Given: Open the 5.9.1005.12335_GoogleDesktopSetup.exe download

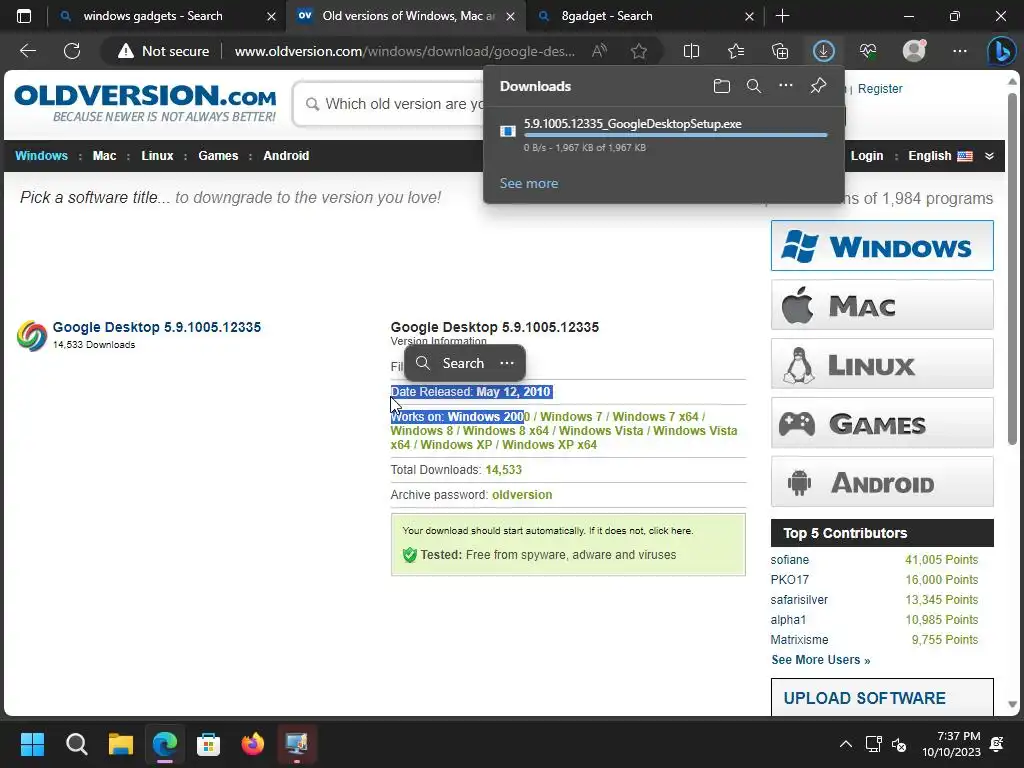Looking at the screenshot, I should pos(632,124).
